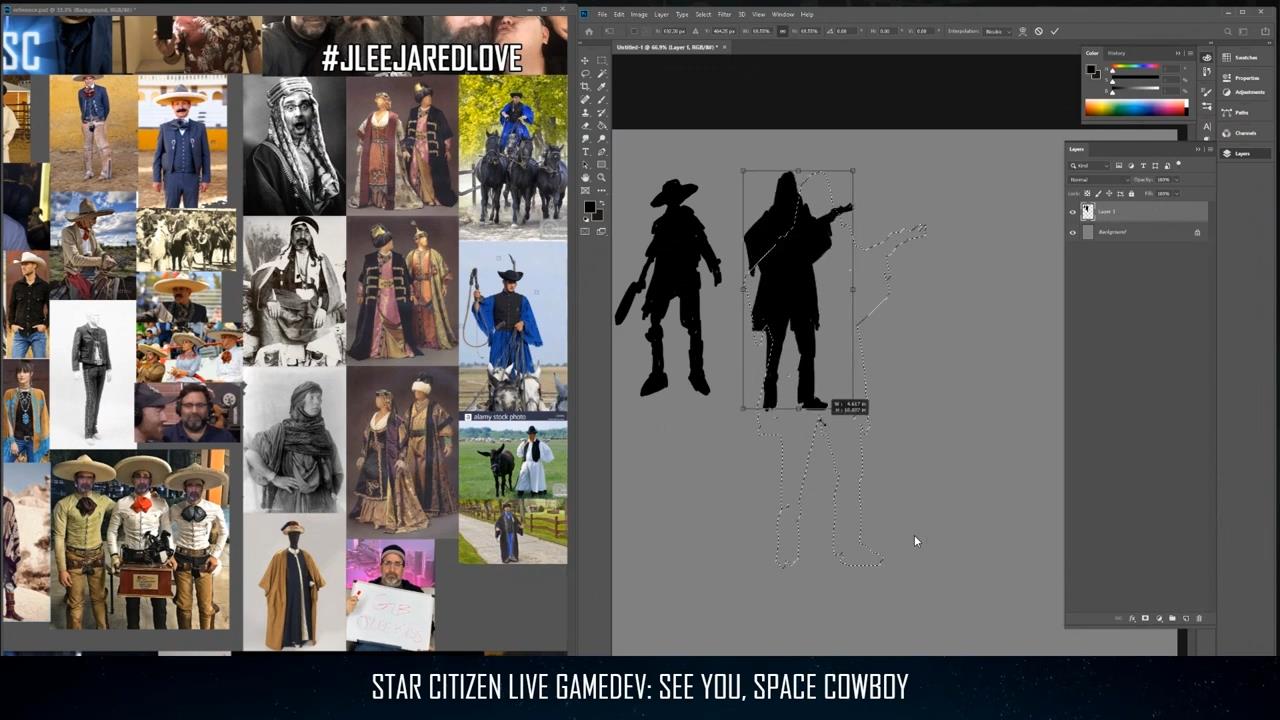
Task: Commit the transform with the checkmark
Action: [x=1054, y=31]
